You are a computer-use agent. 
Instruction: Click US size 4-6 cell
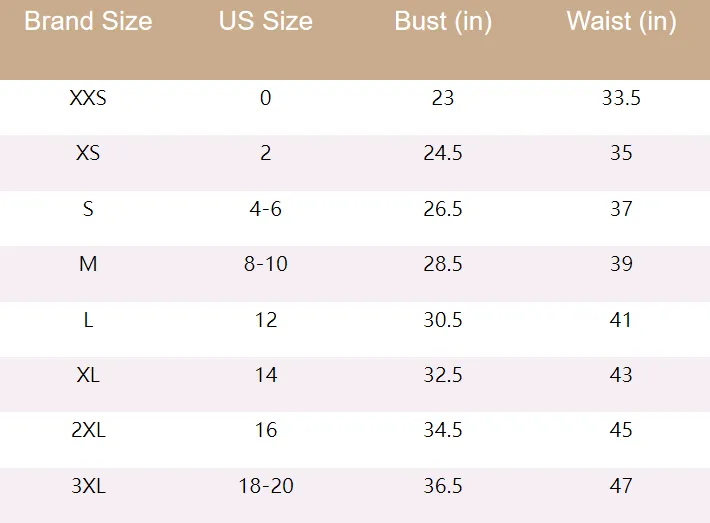(265, 209)
